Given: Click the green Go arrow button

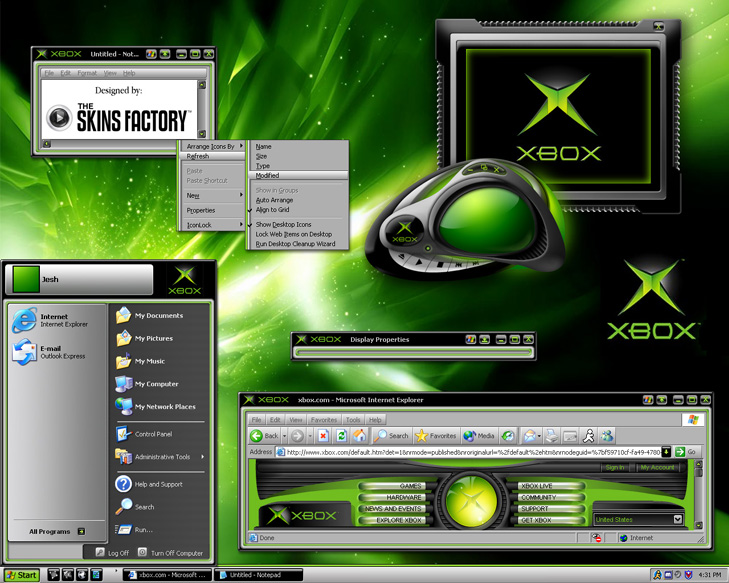Looking at the screenshot, I should pyautogui.click(x=680, y=451).
